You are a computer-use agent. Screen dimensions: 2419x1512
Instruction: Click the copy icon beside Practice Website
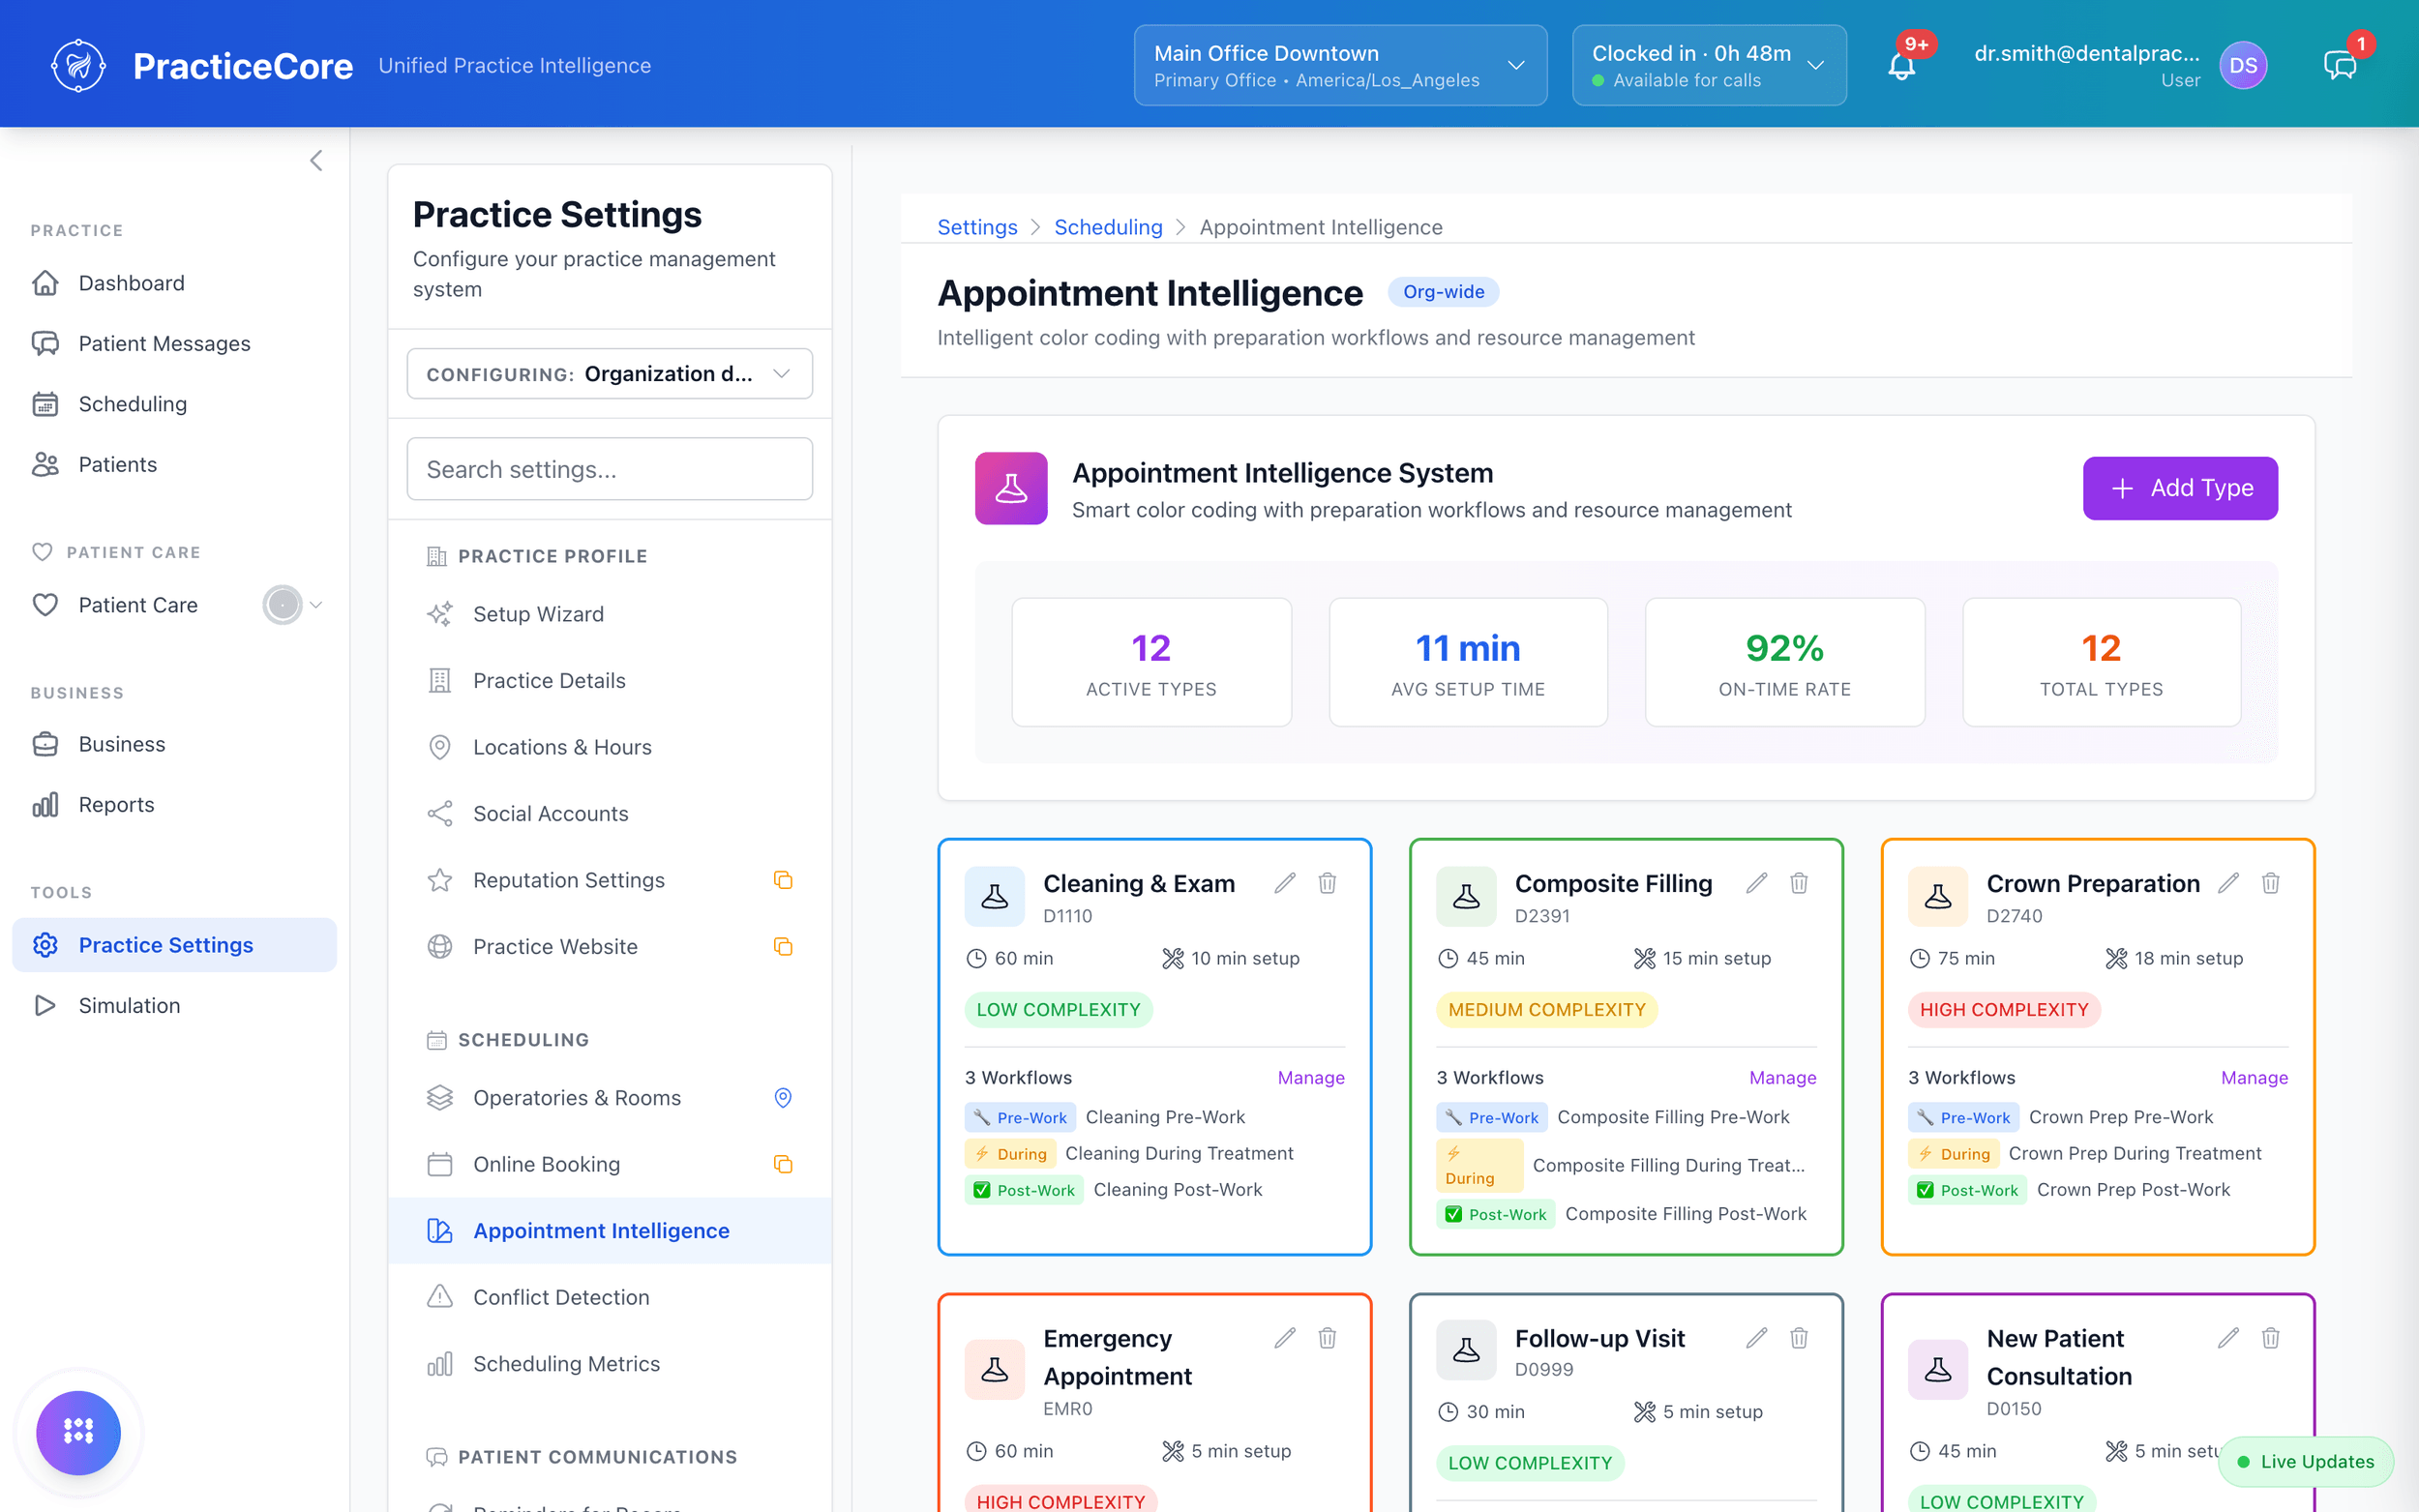(x=783, y=946)
